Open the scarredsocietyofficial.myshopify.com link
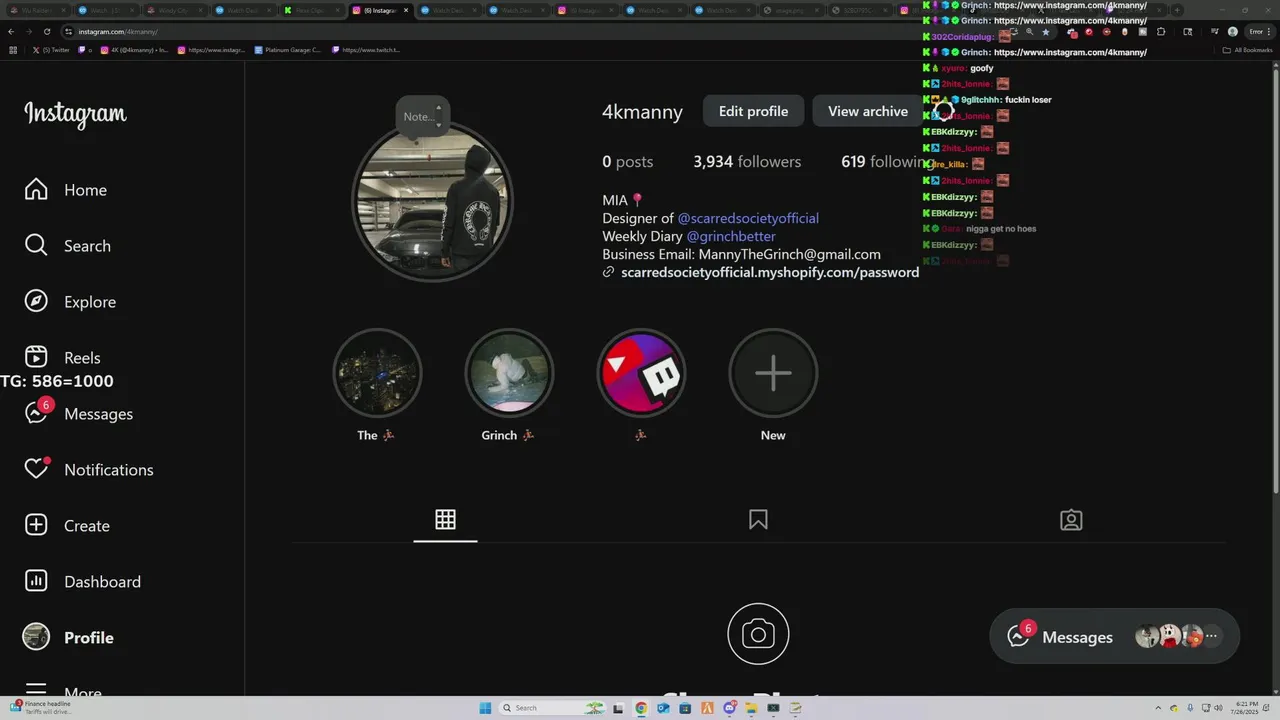Screen dimensions: 1280x720 770,272
